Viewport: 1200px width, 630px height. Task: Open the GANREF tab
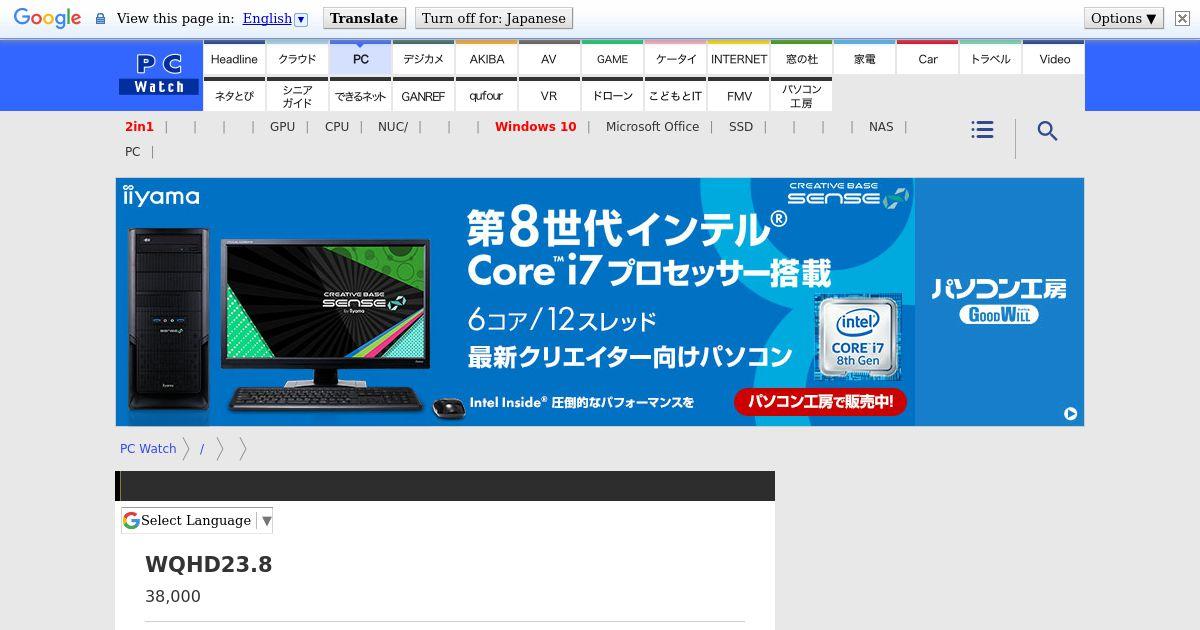click(423, 96)
